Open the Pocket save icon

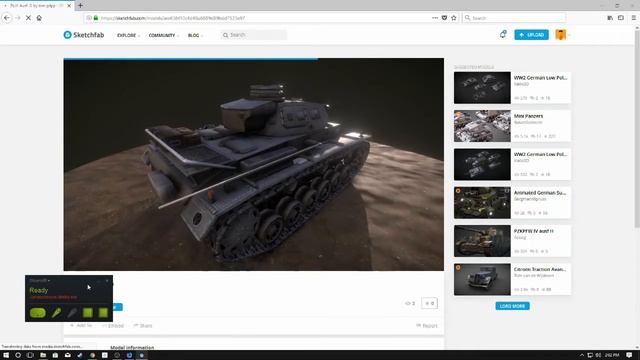(x=444, y=18)
